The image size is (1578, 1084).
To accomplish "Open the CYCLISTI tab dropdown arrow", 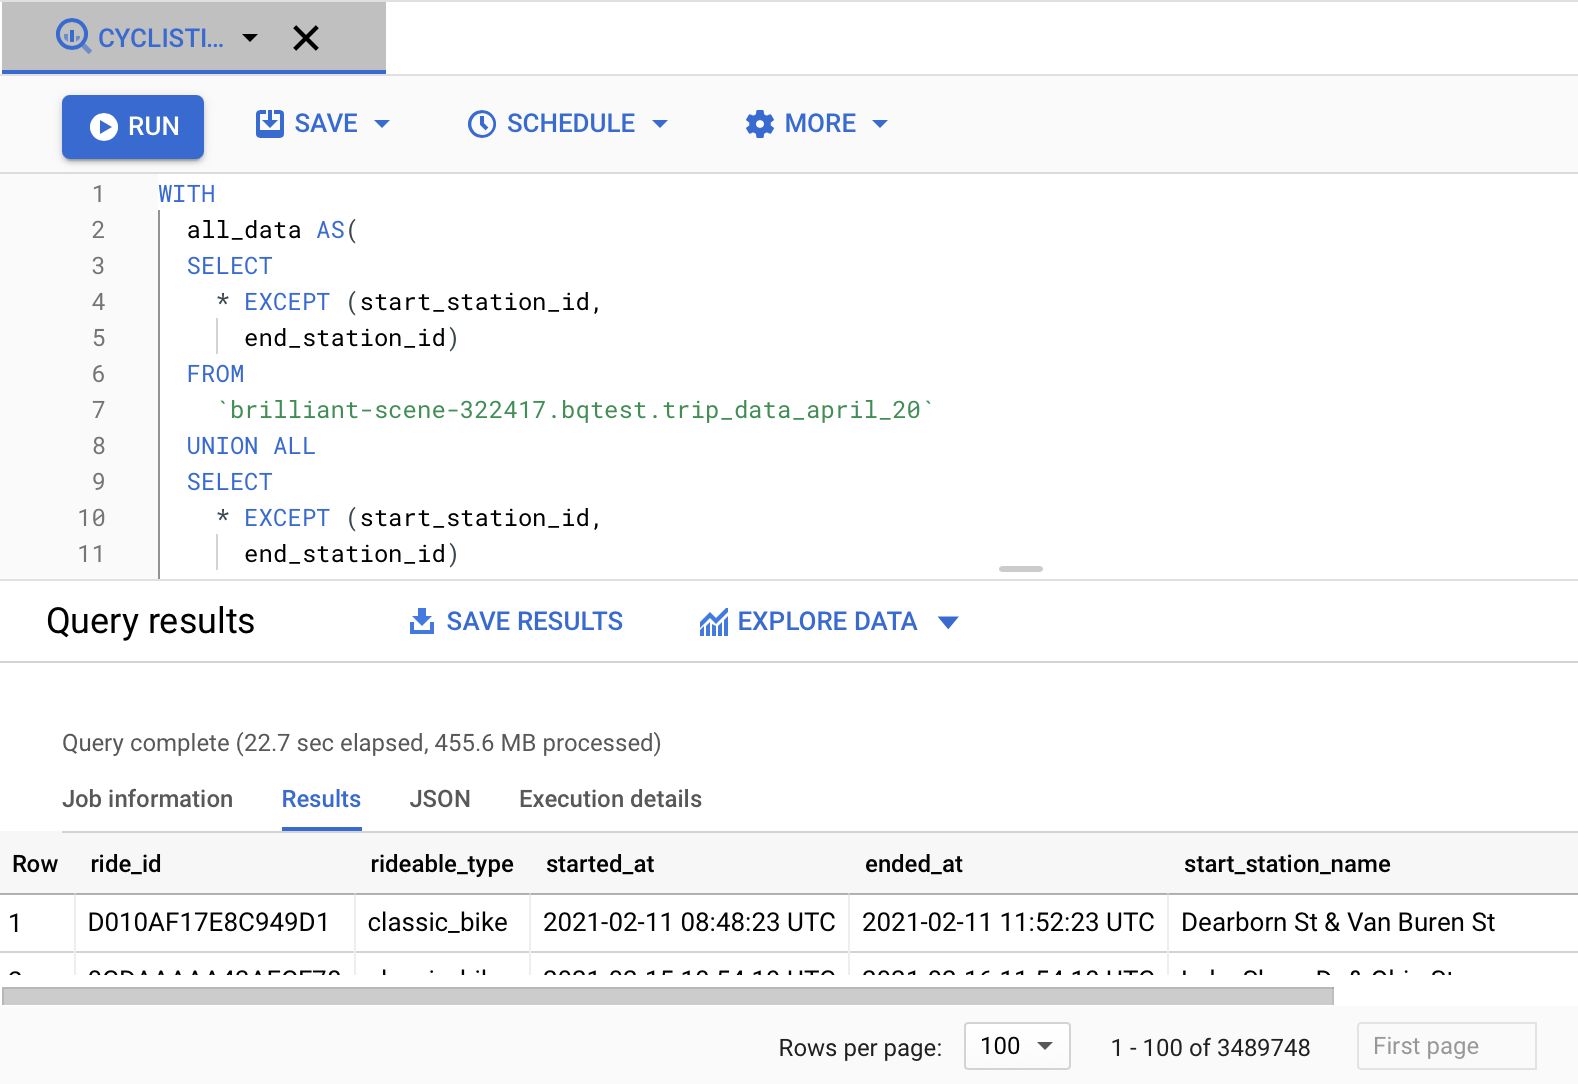I will point(250,38).
